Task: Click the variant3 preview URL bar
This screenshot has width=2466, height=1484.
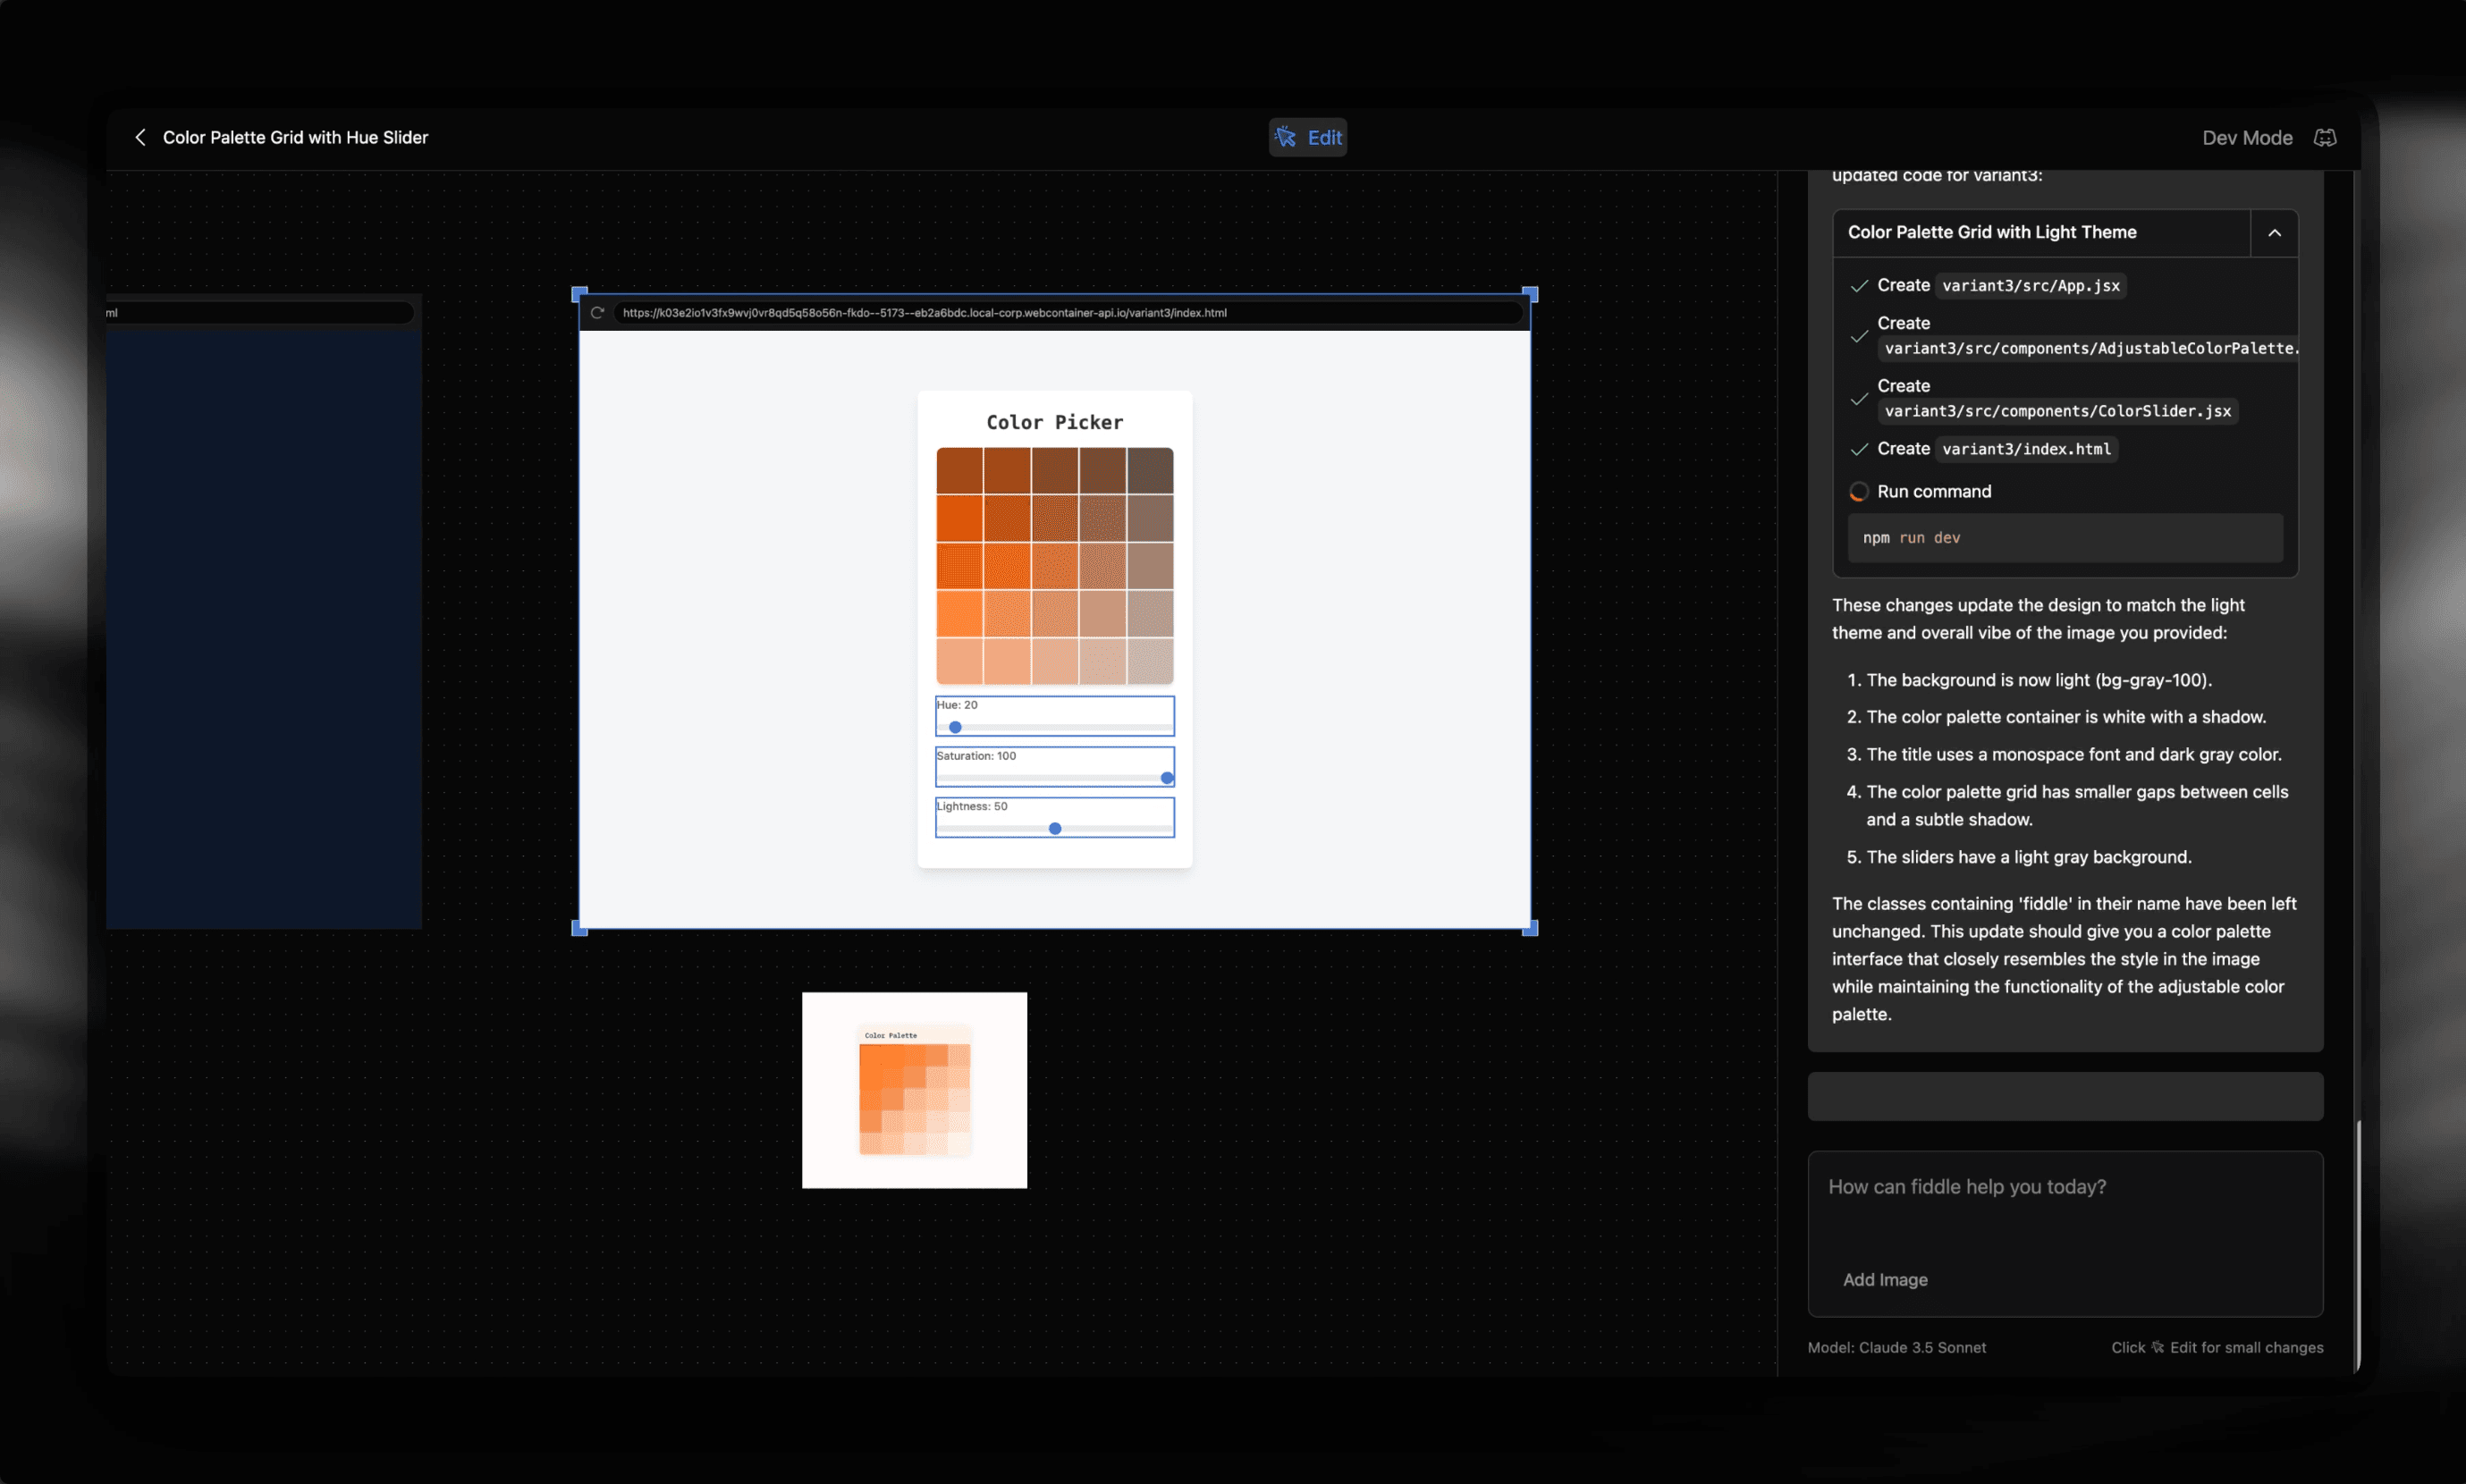Action: click(x=1067, y=313)
